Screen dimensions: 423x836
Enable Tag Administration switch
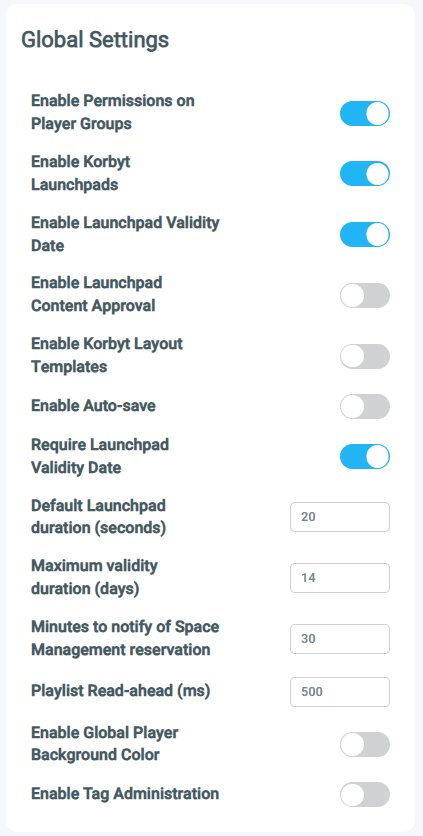(365, 794)
